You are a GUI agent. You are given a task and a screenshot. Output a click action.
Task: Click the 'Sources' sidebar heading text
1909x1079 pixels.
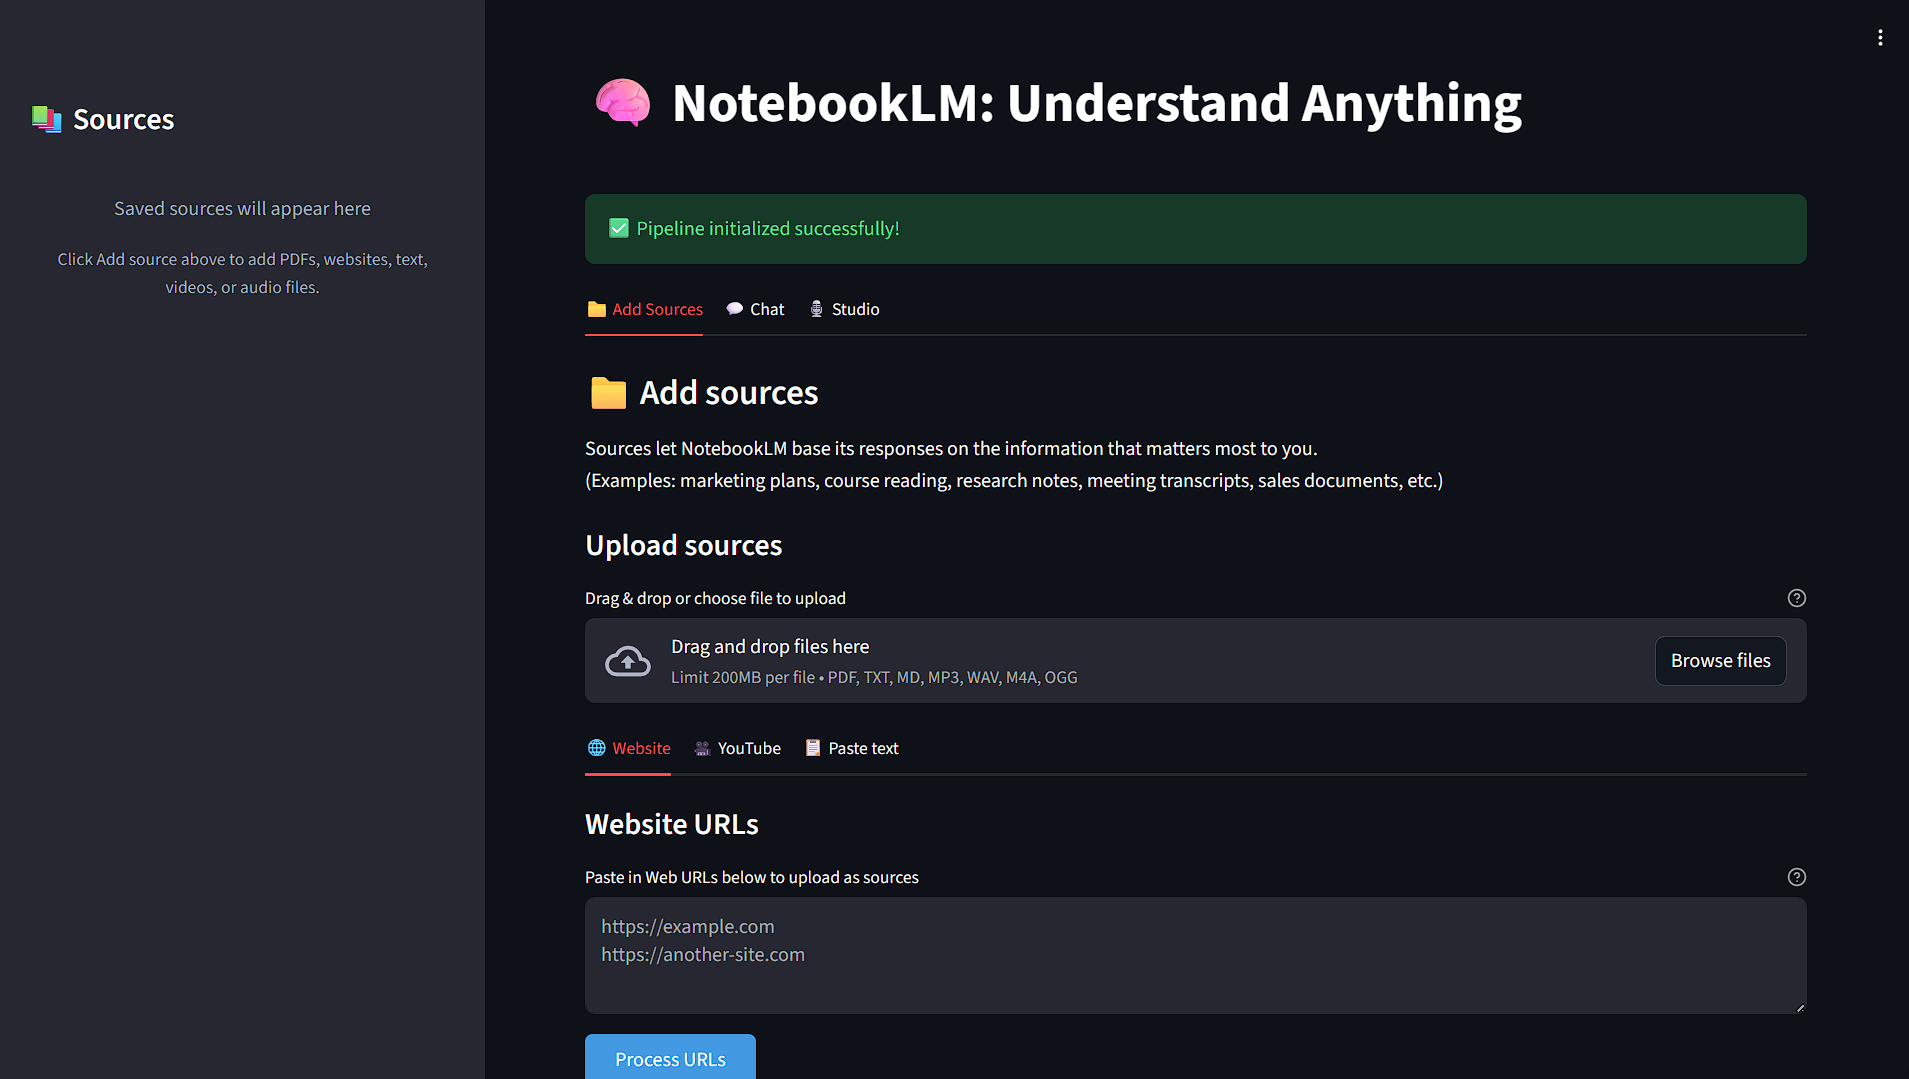124,120
